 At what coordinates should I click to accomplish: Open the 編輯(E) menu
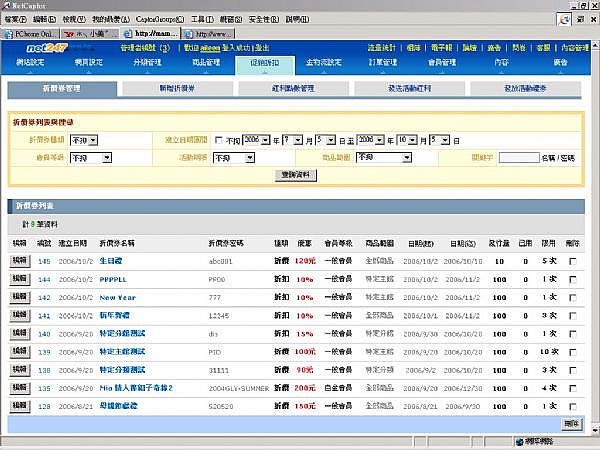pyautogui.click(x=44, y=19)
